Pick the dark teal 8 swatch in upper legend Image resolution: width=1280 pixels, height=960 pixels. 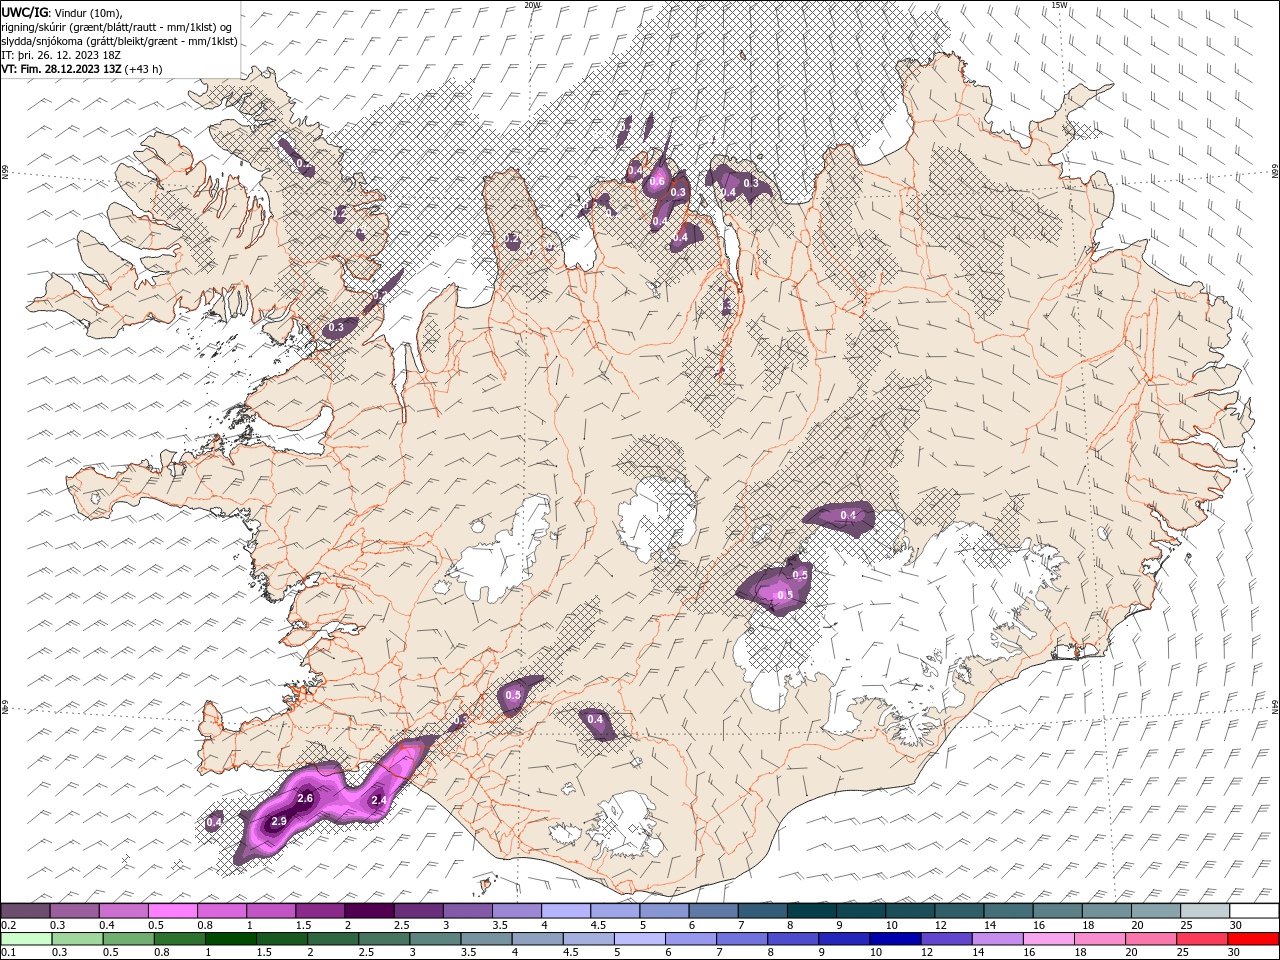[811, 910]
